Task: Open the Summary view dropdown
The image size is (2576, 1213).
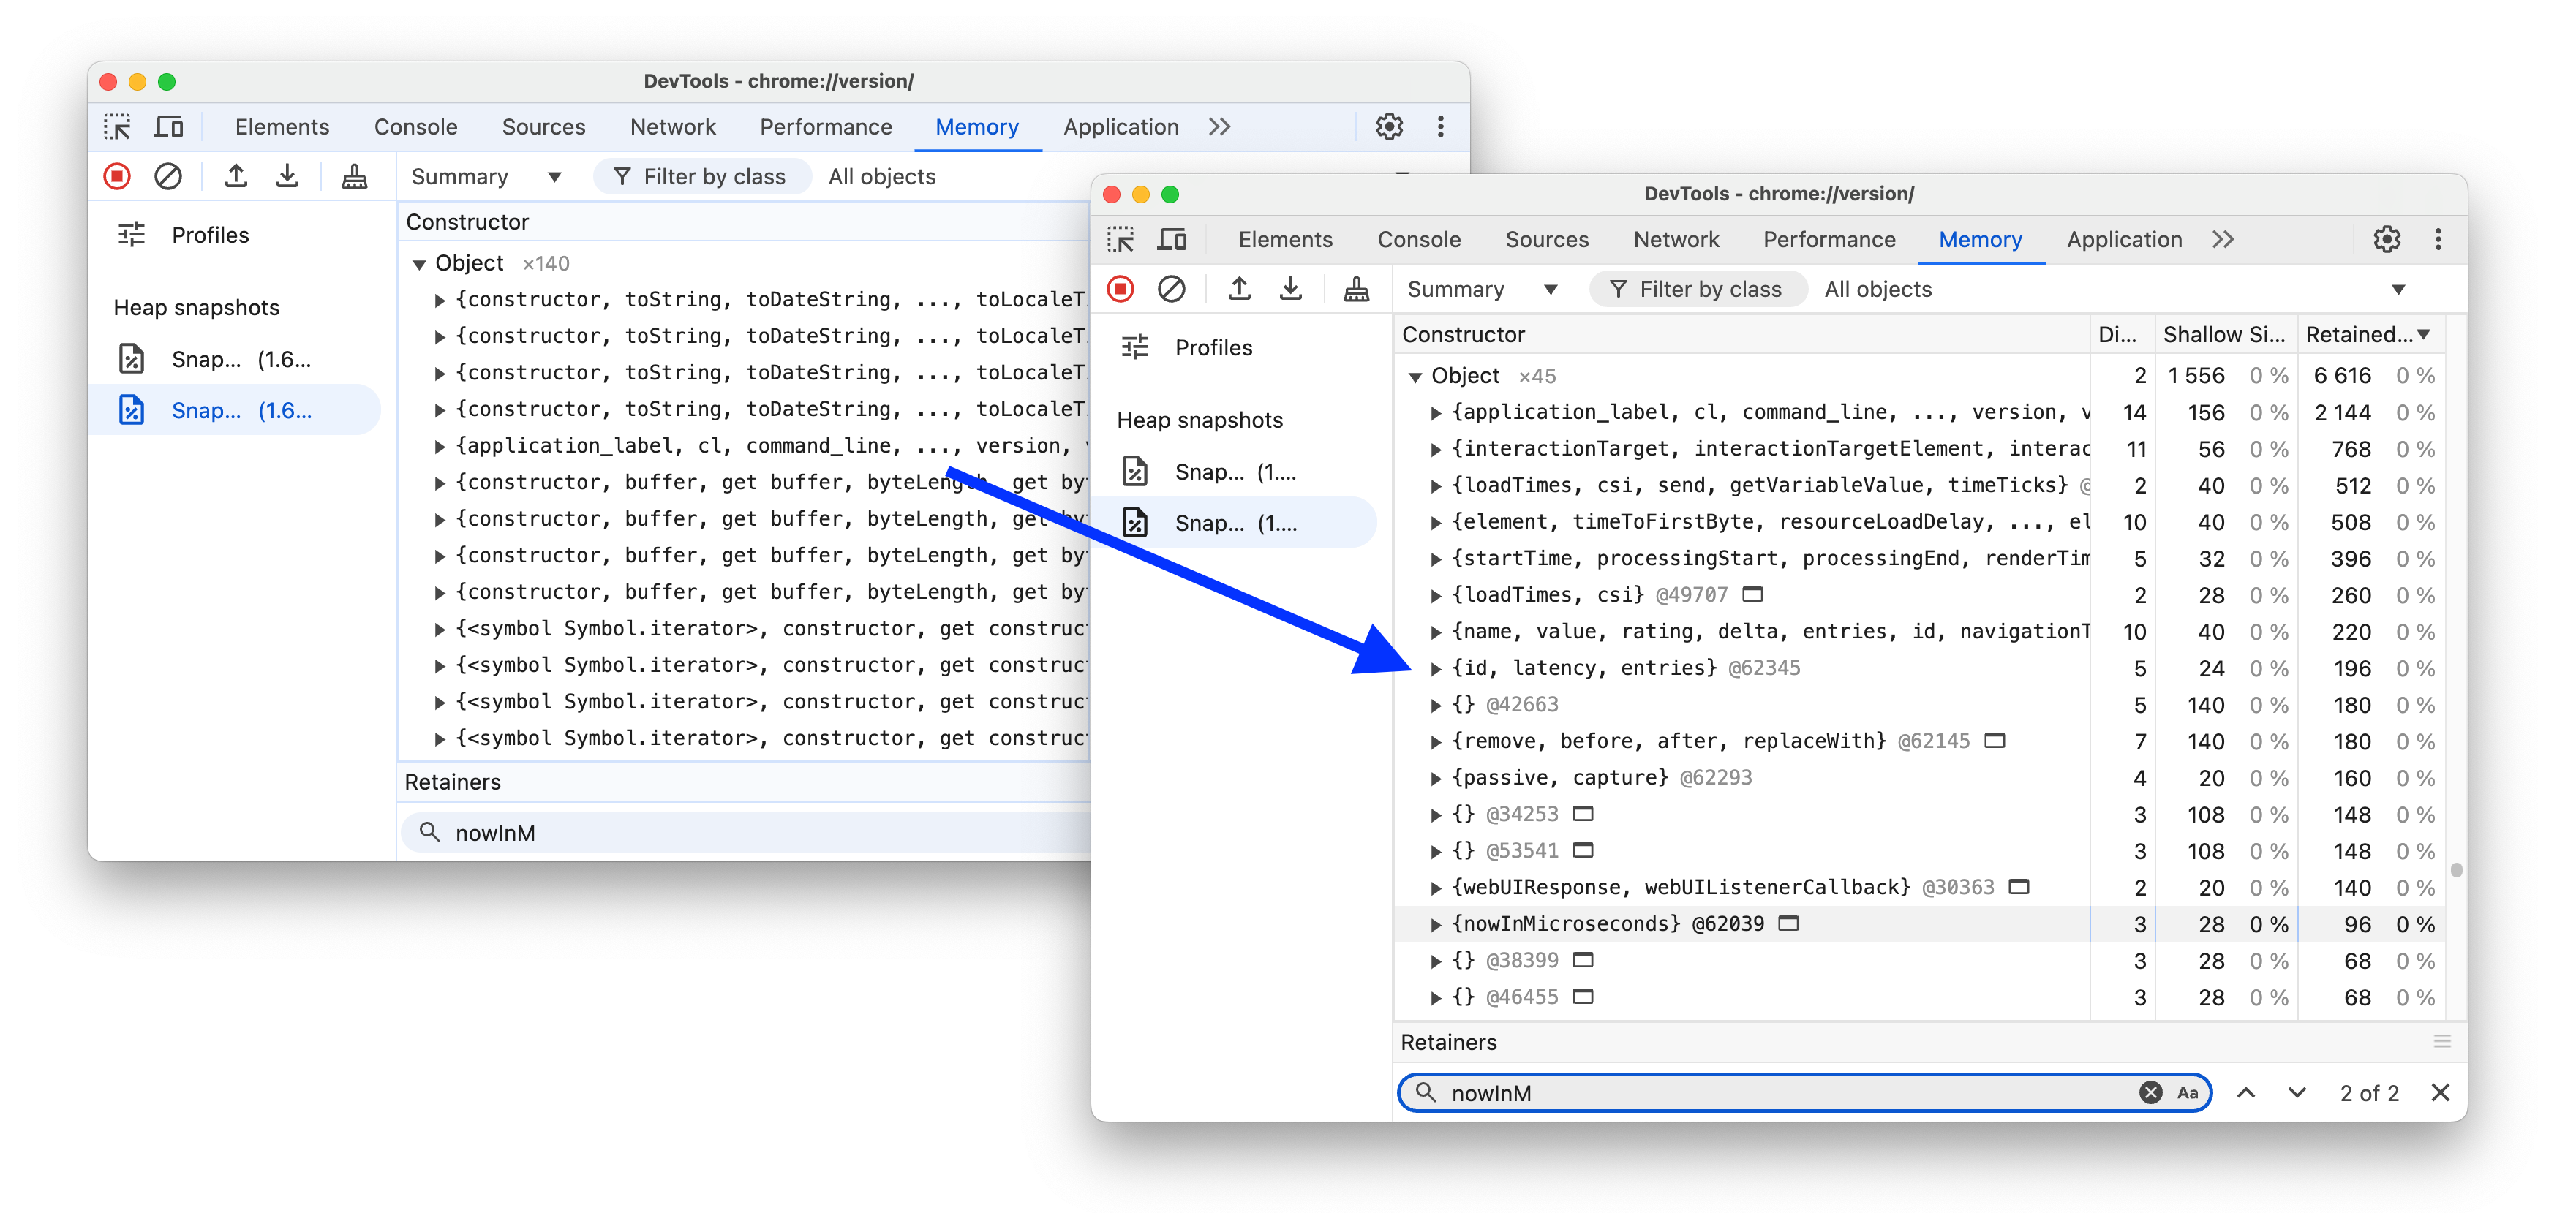Action: coord(1480,289)
